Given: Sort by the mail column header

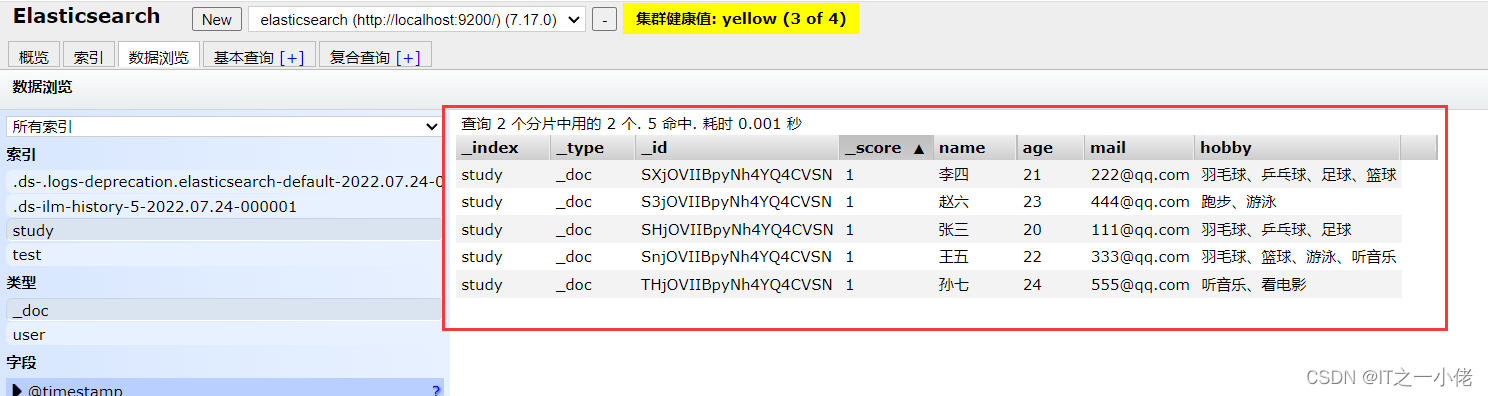Looking at the screenshot, I should coord(1140,147).
